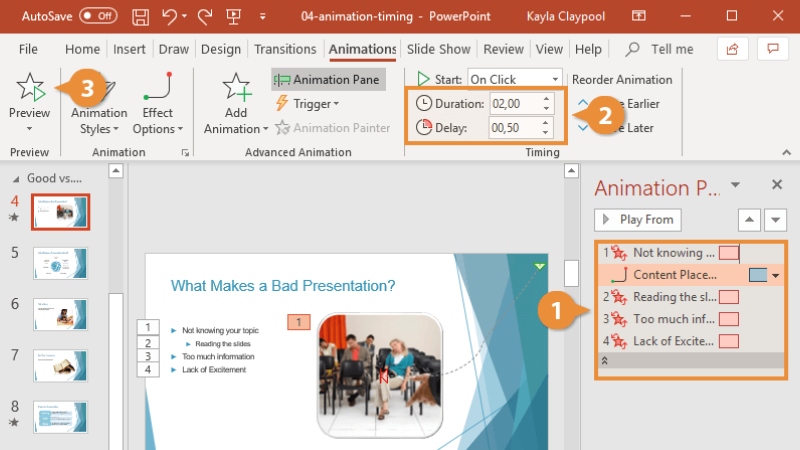Switch to the Home tab
This screenshot has height=450, width=800.
(x=82, y=49)
